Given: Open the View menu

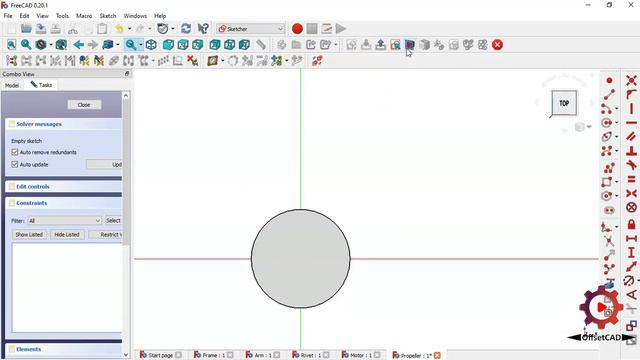Looking at the screenshot, I should [42, 16].
